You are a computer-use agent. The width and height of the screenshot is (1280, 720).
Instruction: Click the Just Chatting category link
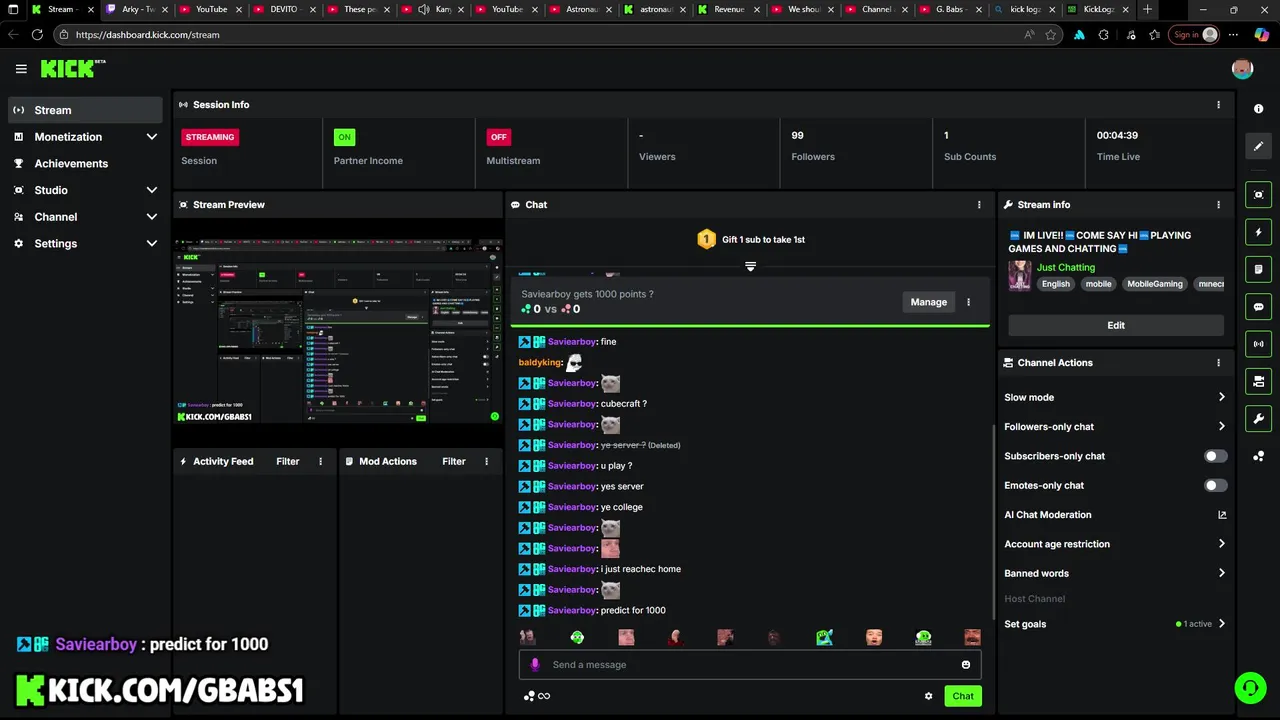[x=1066, y=268]
